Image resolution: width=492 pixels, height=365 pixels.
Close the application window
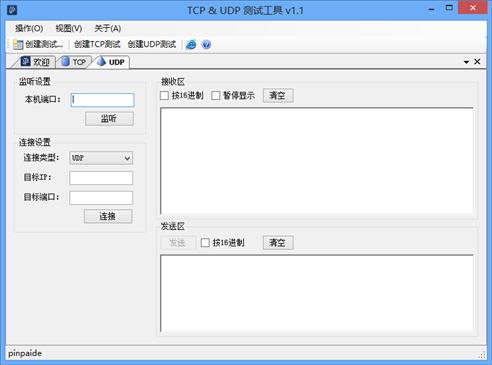point(473,8)
